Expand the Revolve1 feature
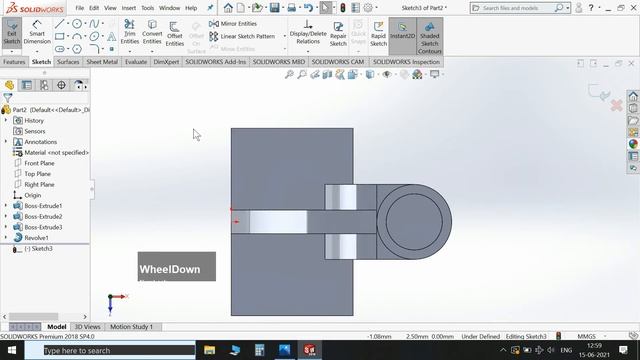Screen dimensions: 640x360 click(x=6, y=238)
